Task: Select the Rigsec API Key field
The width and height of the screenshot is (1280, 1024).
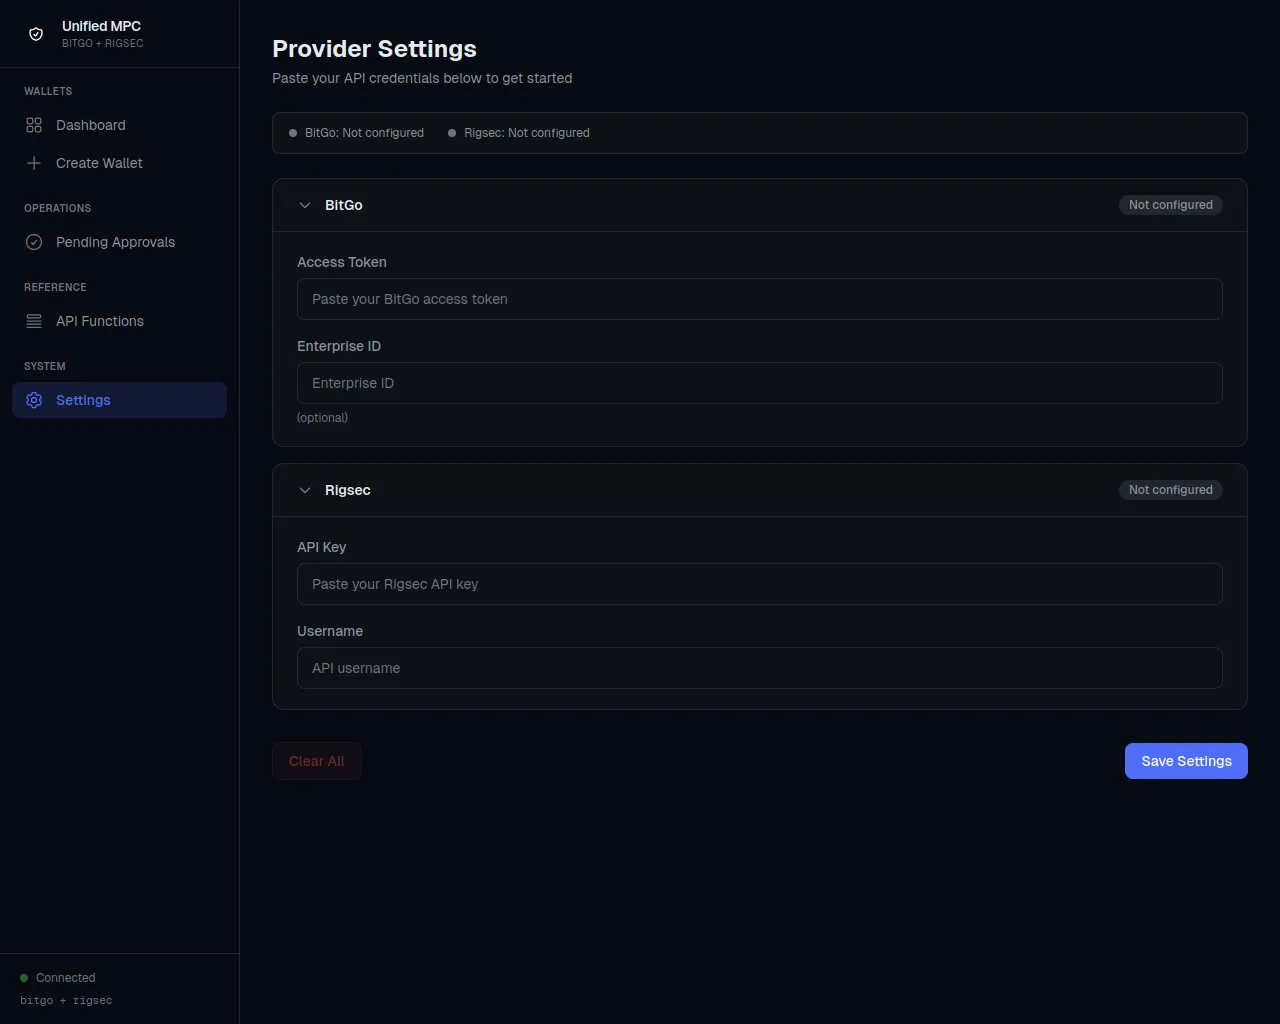Action: coord(759,584)
